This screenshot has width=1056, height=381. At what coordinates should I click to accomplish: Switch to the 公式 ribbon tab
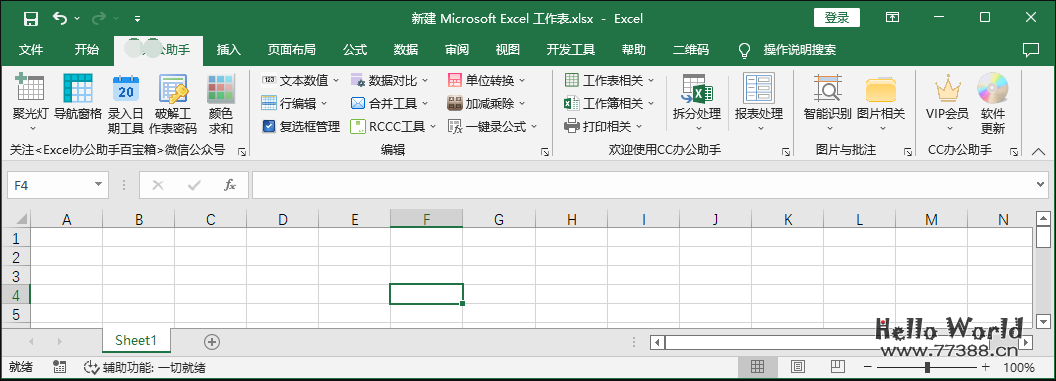(355, 50)
